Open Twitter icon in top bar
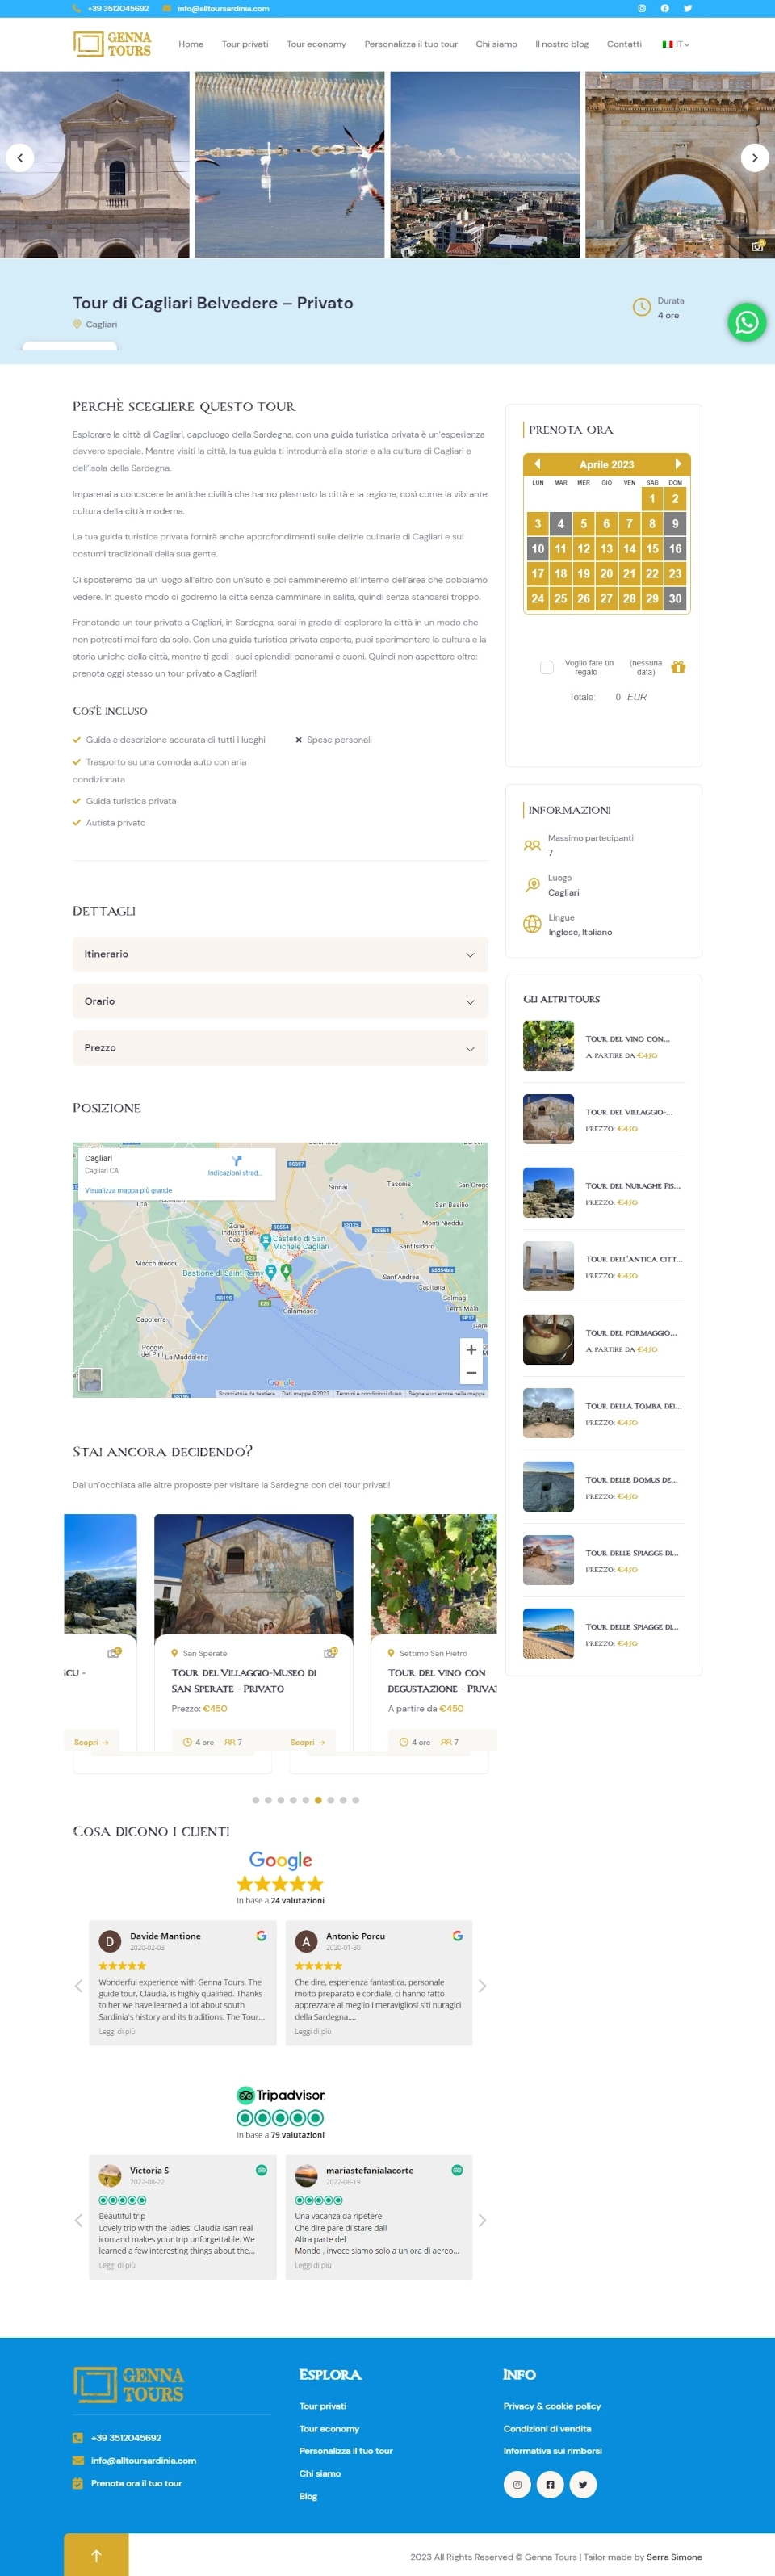Viewport: 775px width, 2576px height. click(688, 8)
